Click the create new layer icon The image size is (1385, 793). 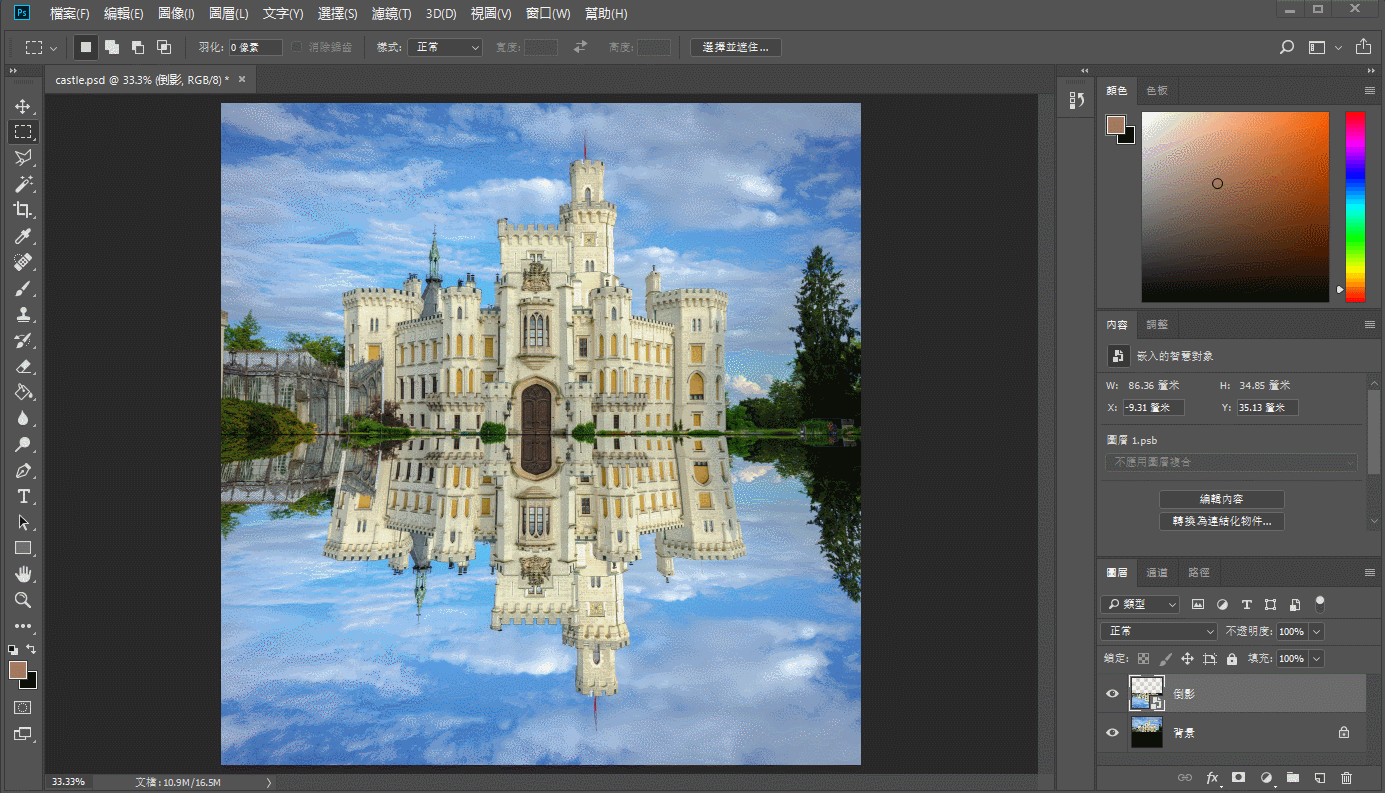click(x=1319, y=777)
